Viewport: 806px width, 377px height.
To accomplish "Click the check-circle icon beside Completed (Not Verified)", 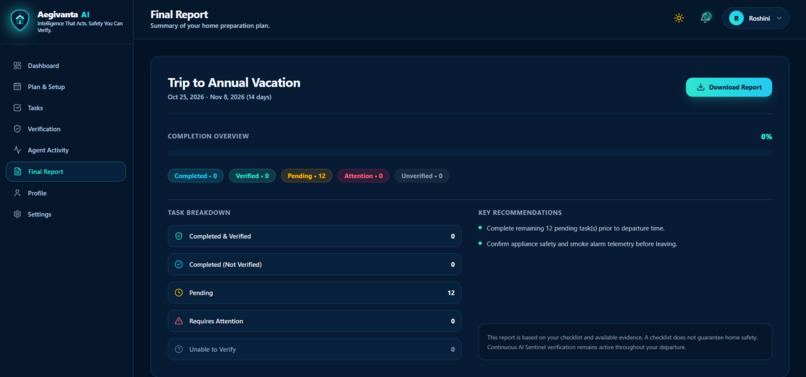I will pyautogui.click(x=179, y=264).
